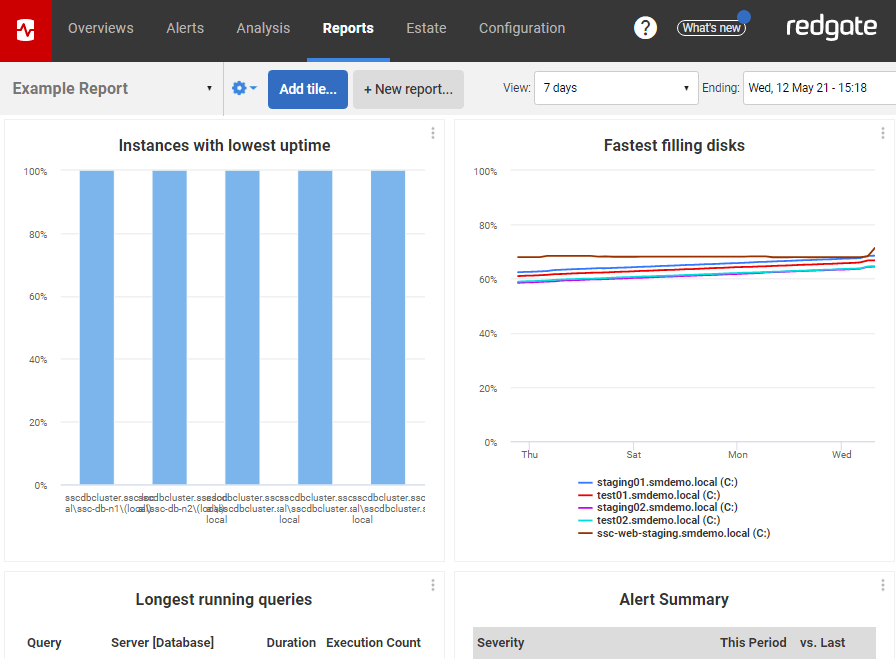Open tile options menu on Instances with lowest uptime
Image resolution: width=896 pixels, height=659 pixels.
pos(432,132)
